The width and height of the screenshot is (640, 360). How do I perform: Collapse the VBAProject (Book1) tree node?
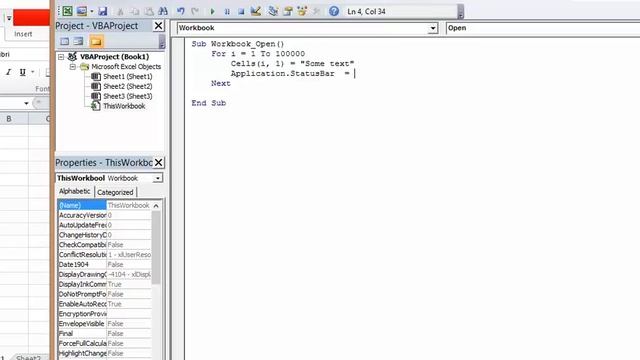point(61,57)
